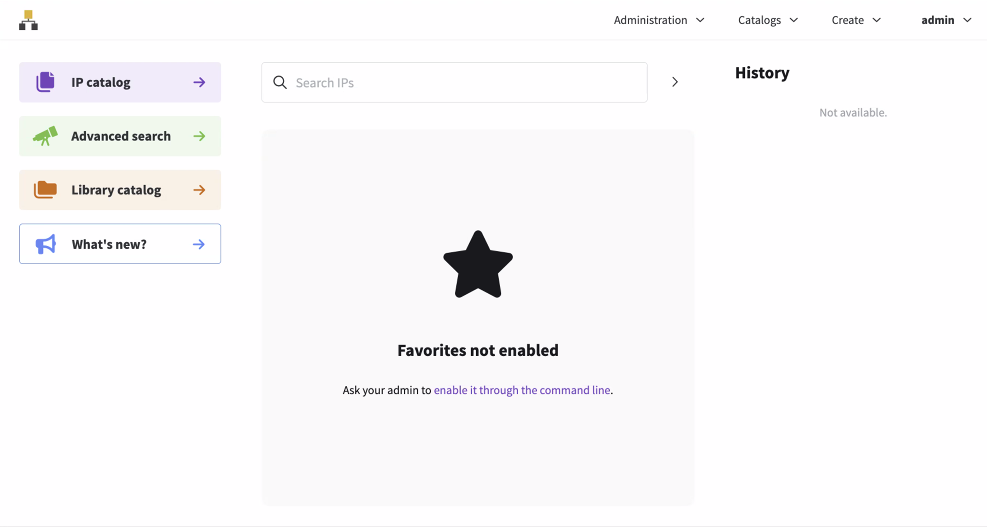Click the purple IP catalog documents icon
Screen dimensions: 987x527
[45, 82]
